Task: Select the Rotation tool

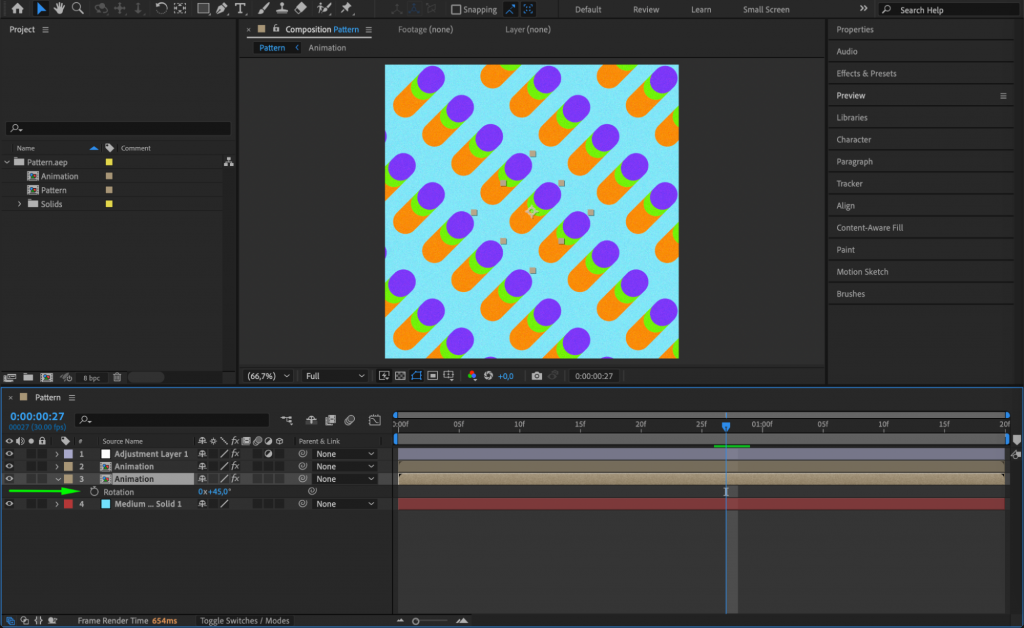Action: (160, 10)
